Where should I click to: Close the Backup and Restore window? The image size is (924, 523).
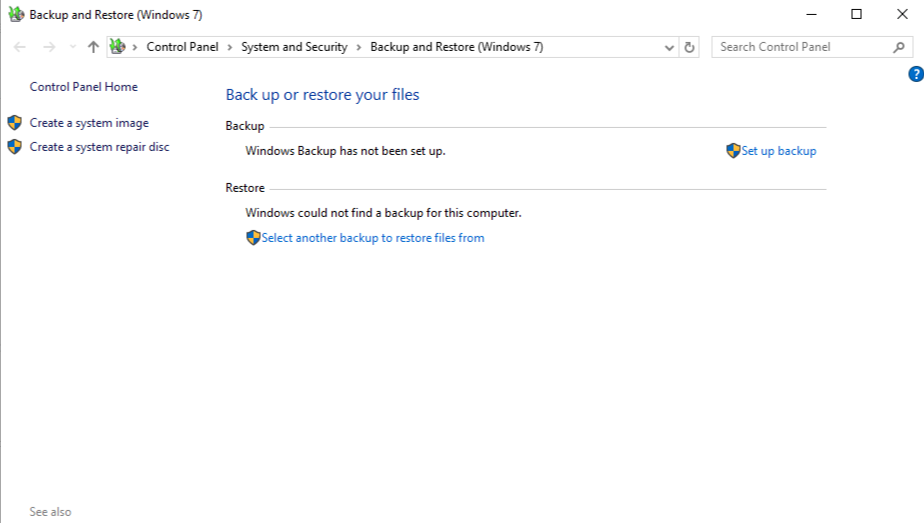click(x=902, y=14)
